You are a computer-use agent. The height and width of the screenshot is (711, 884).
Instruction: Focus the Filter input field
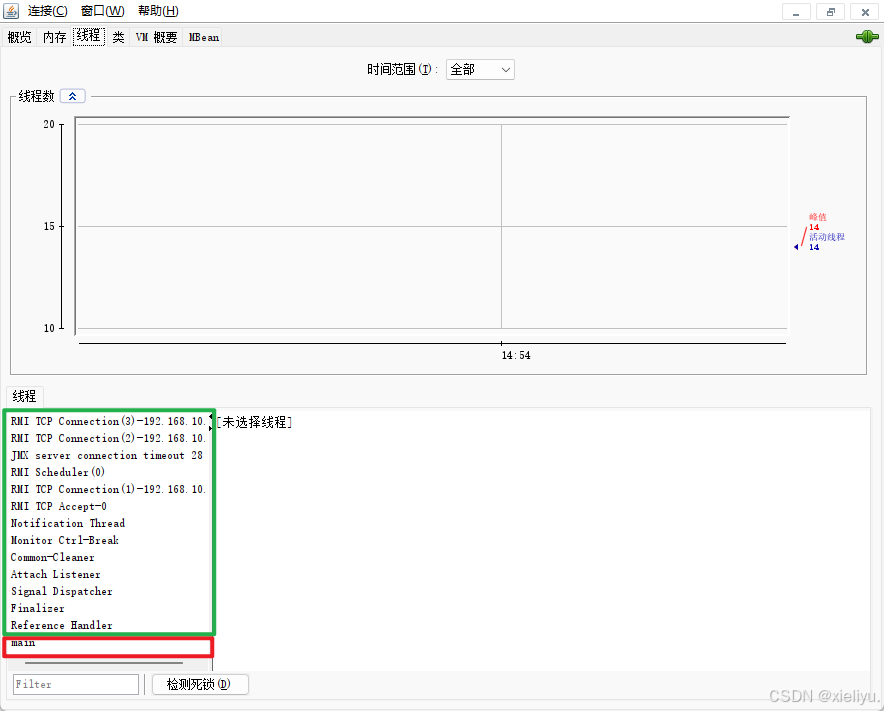(76, 684)
